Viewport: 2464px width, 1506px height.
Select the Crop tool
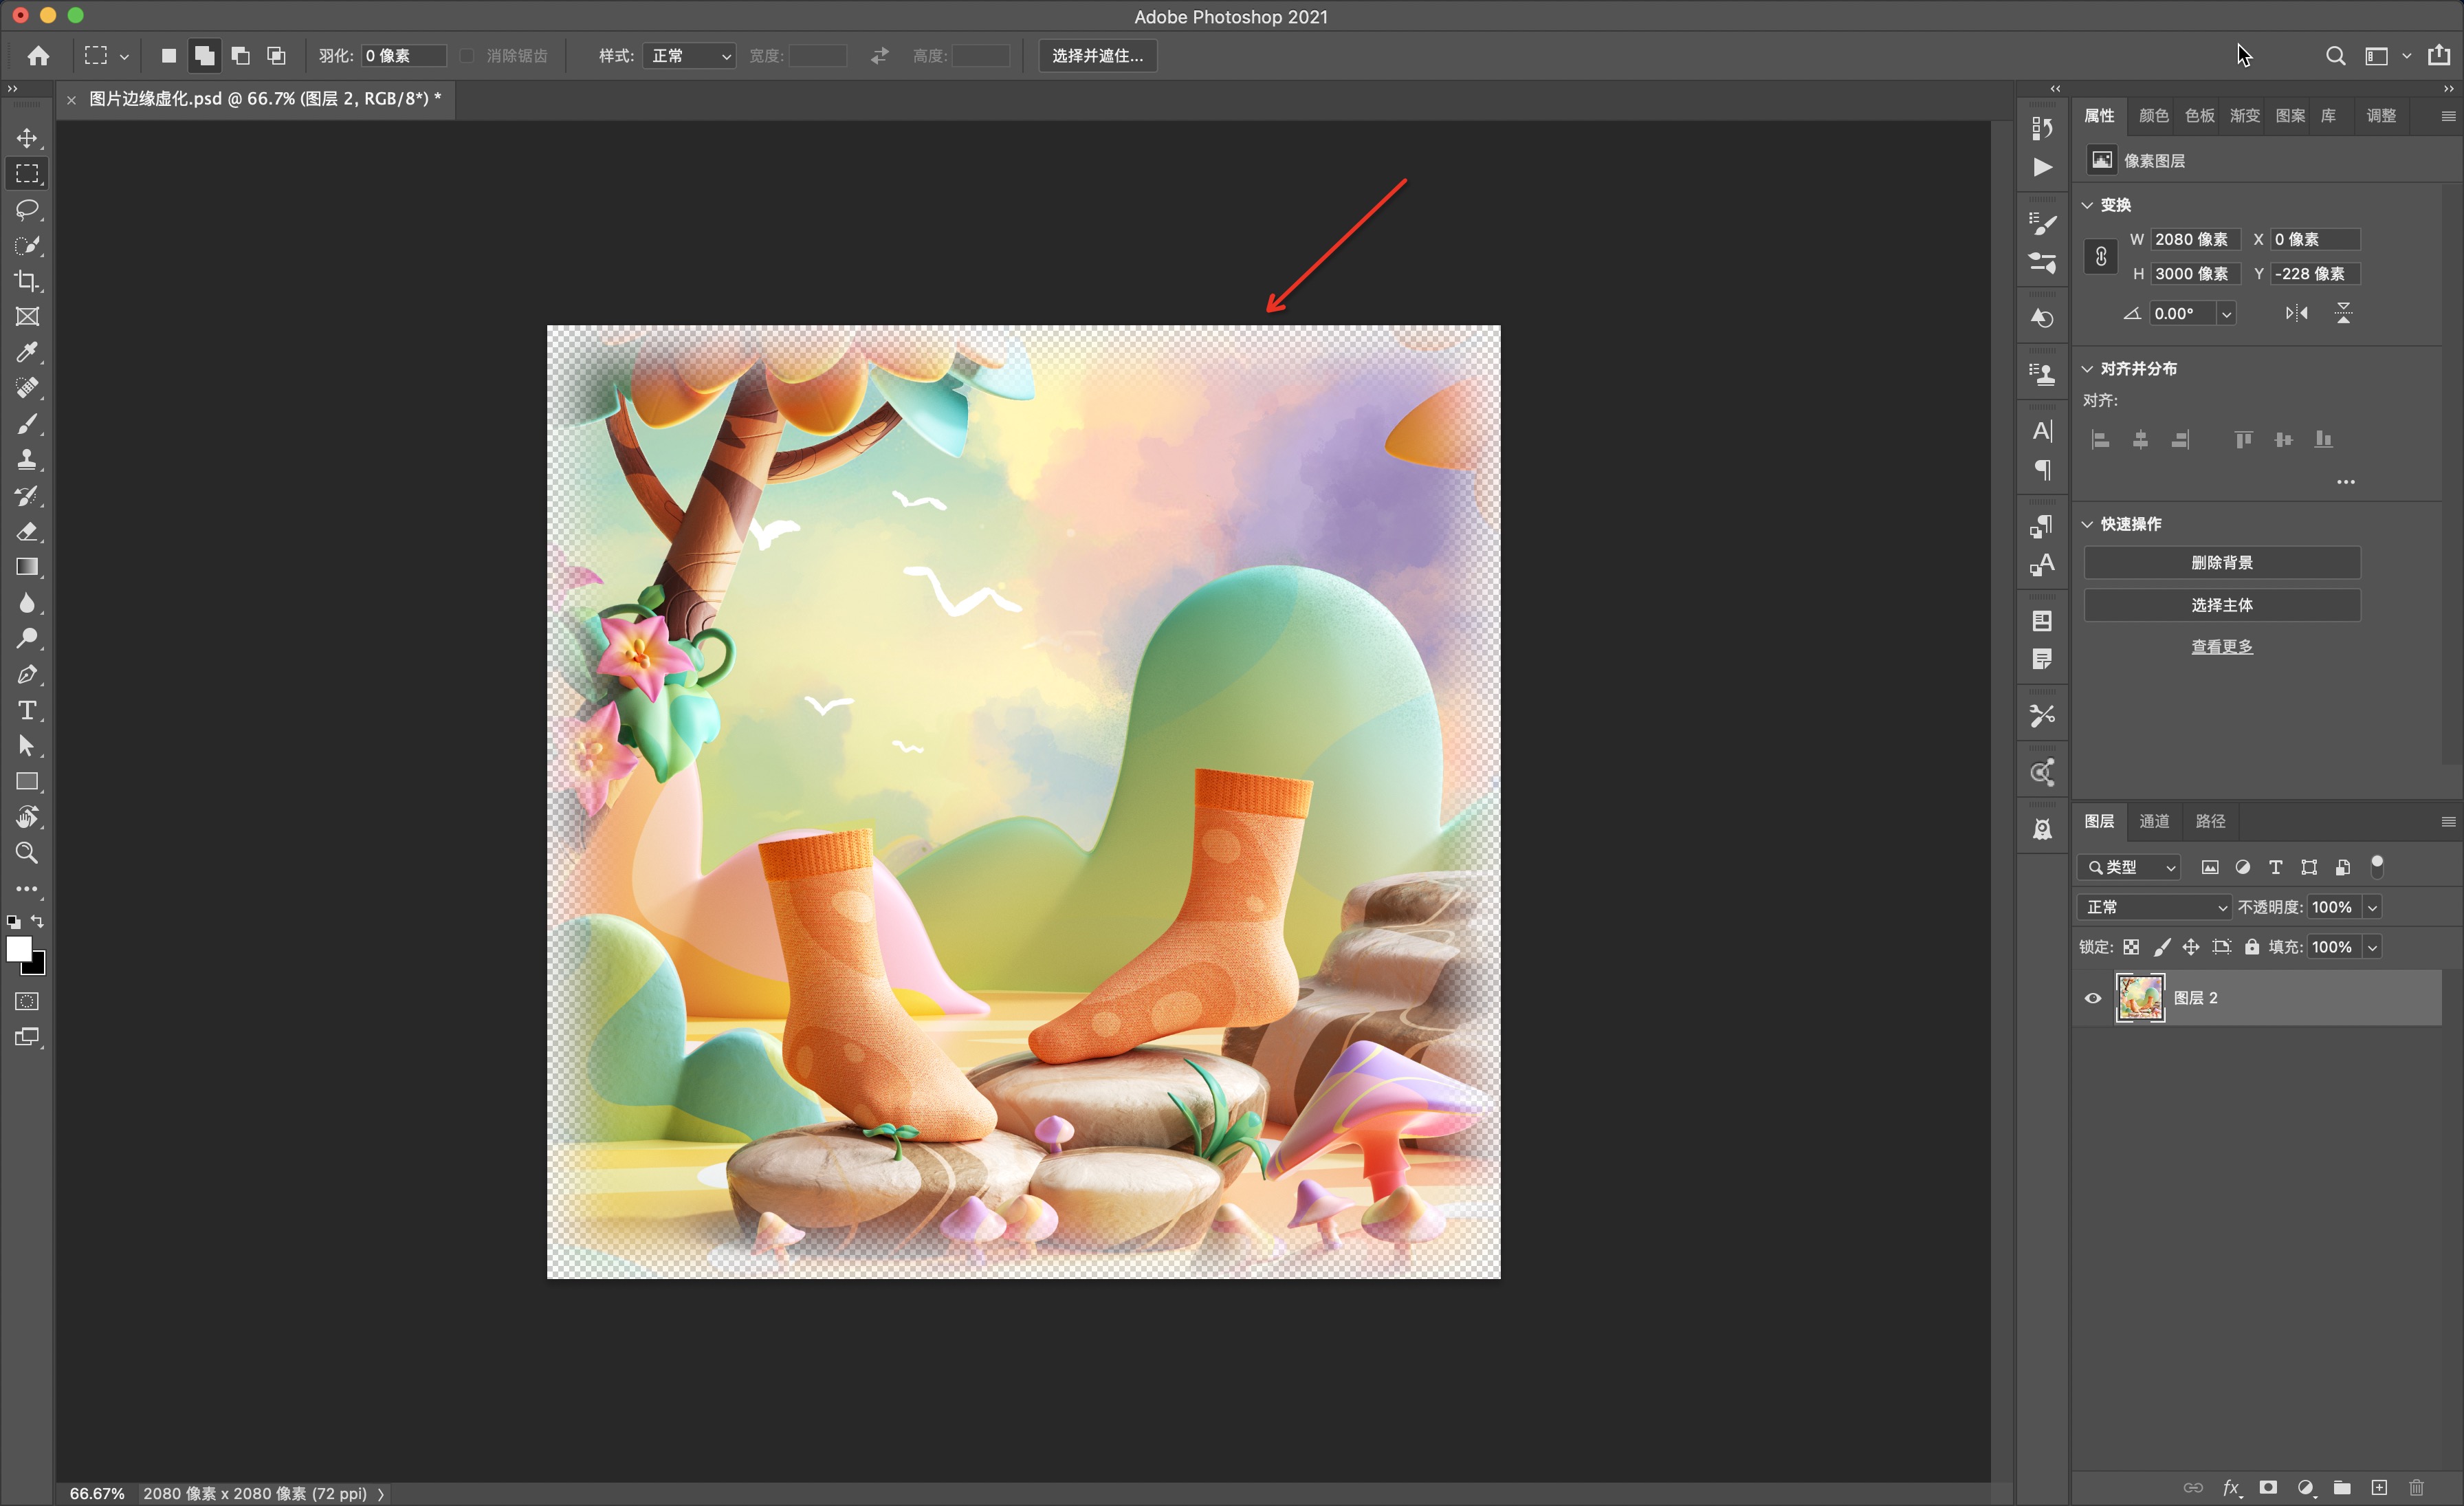(27, 281)
